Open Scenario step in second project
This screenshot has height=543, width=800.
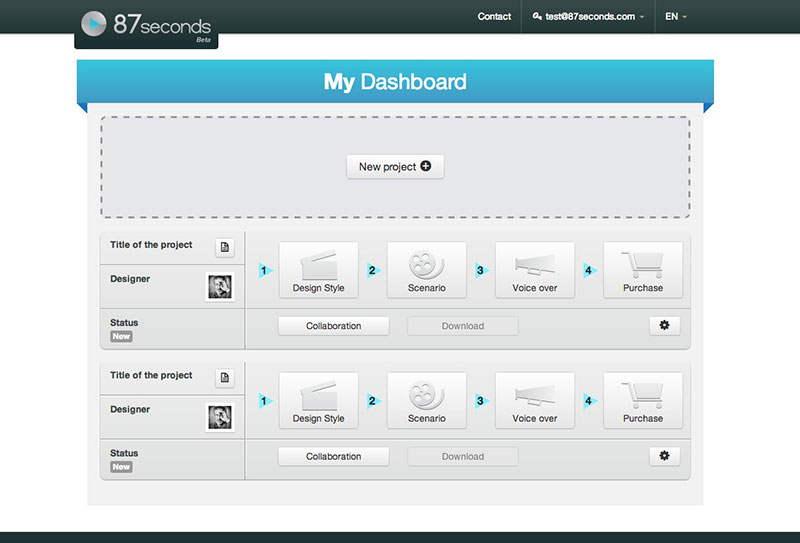(427, 400)
